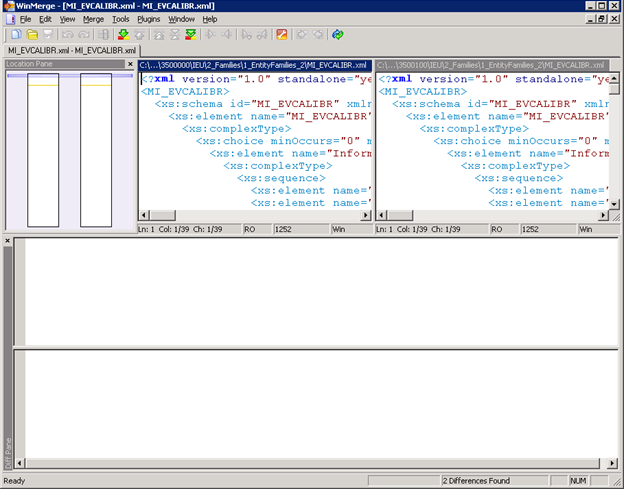Click right pane horizontal scrollbar left arrow

(x=381, y=215)
